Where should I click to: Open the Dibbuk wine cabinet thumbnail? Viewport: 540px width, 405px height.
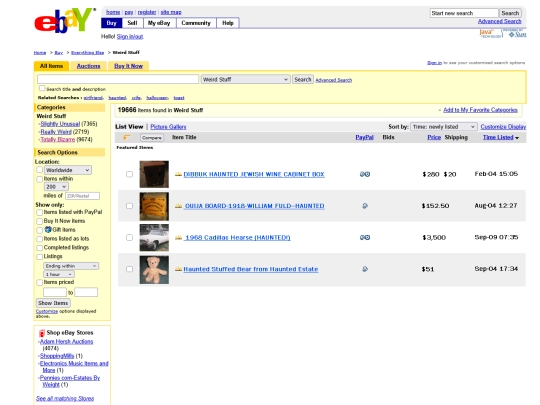(x=154, y=174)
